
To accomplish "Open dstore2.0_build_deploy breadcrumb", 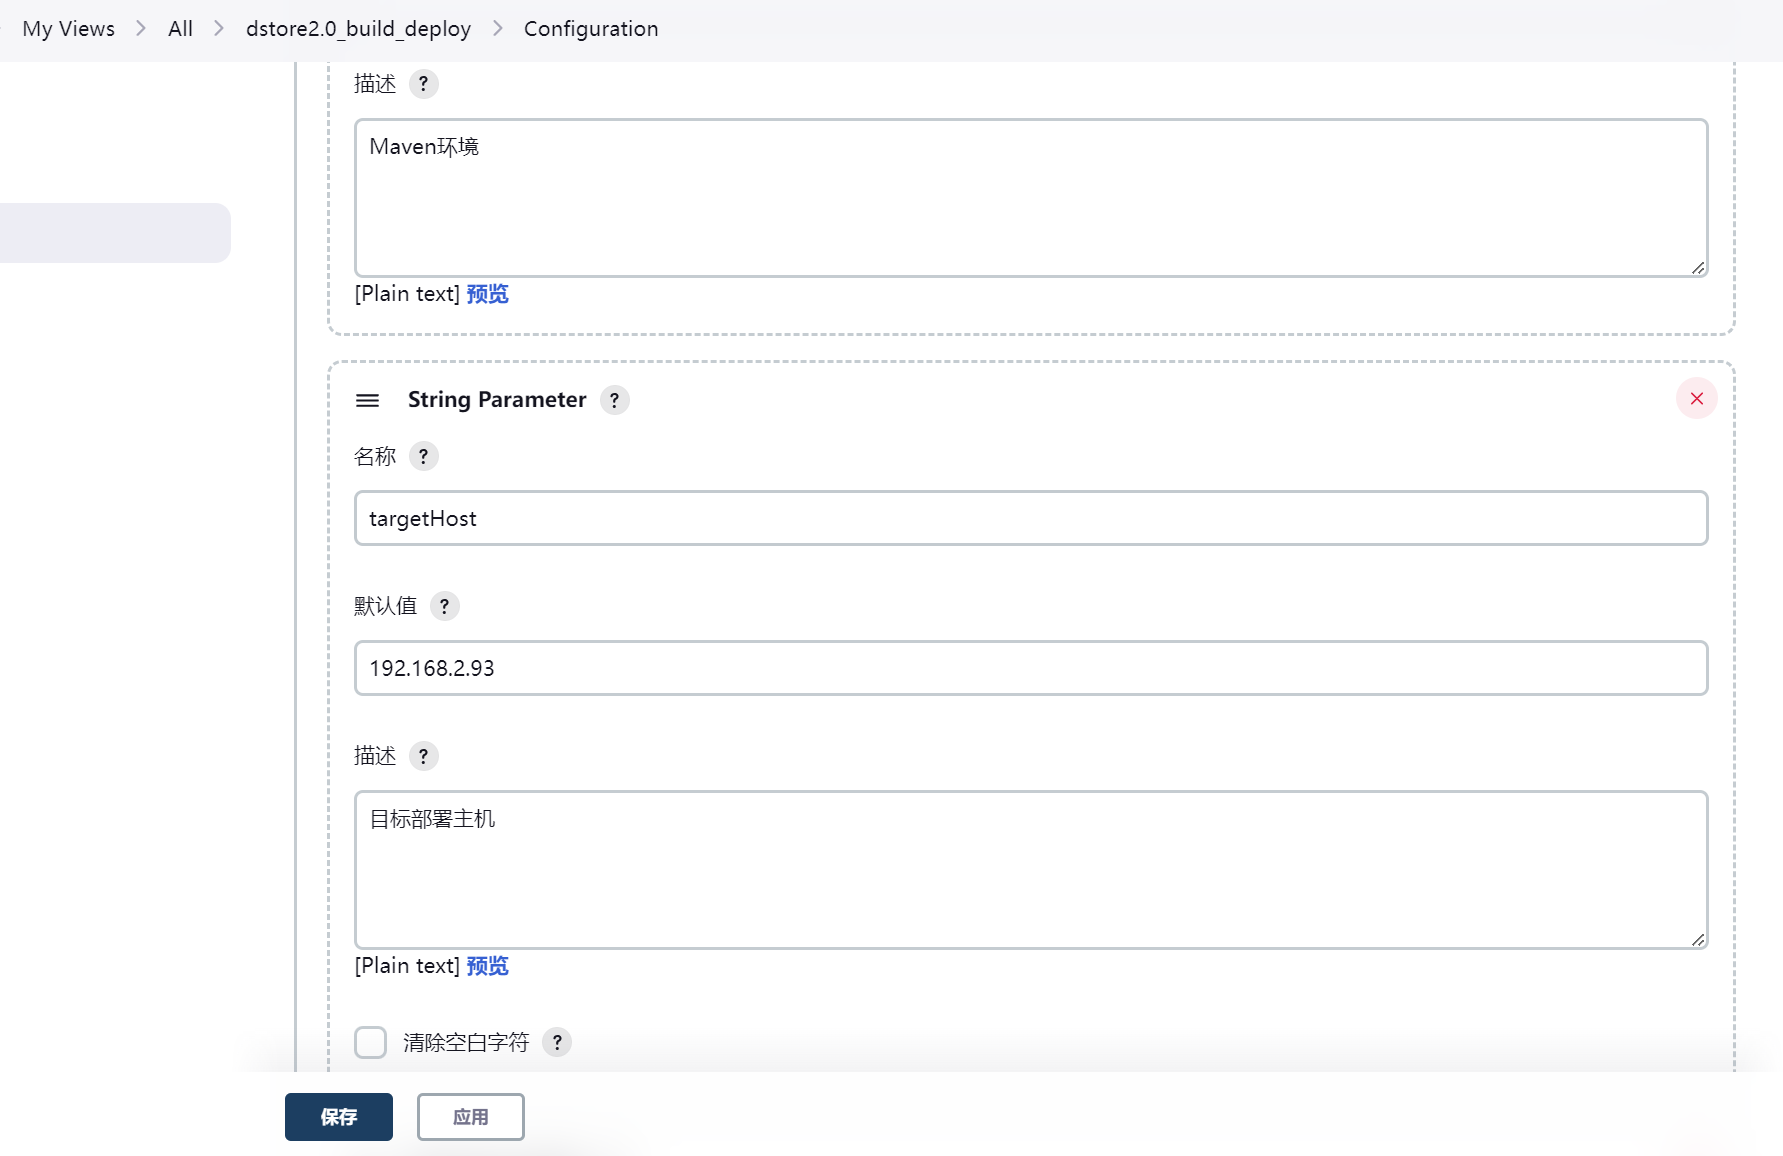I will pyautogui.click(x=358, y=29).
